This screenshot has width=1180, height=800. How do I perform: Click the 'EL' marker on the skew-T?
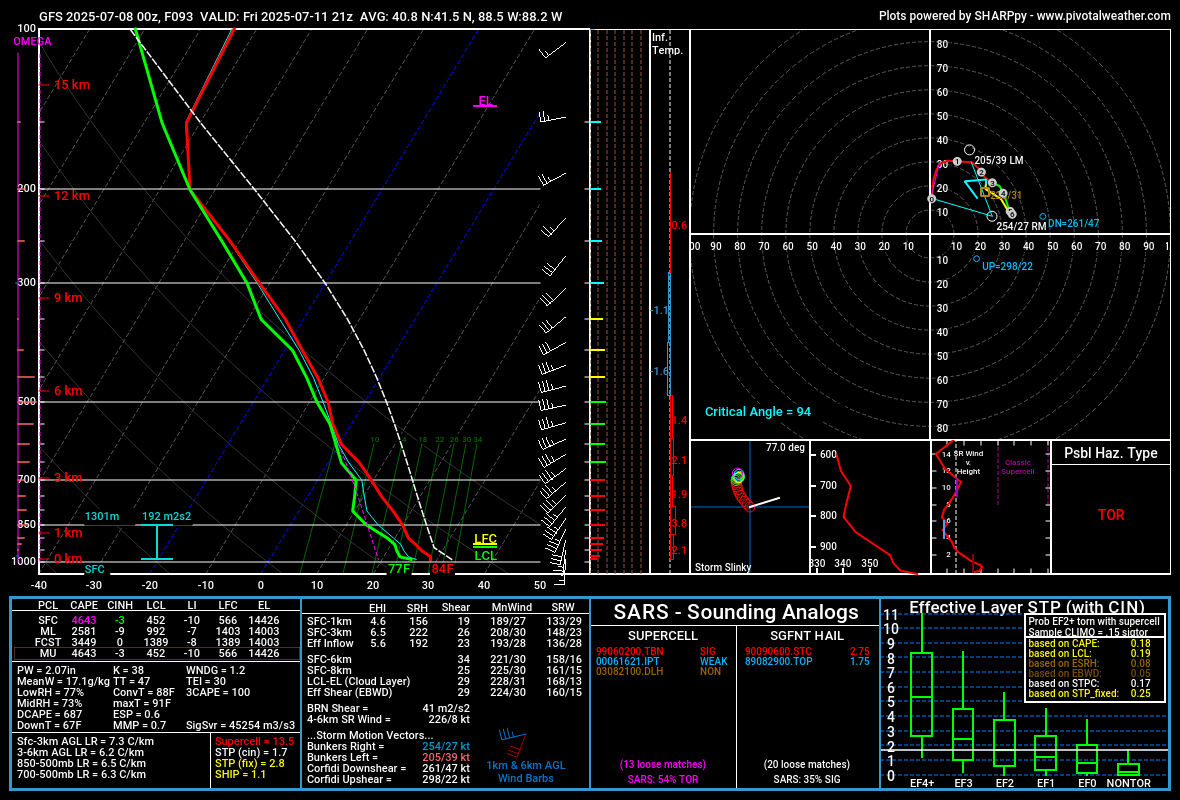point(485,101)
